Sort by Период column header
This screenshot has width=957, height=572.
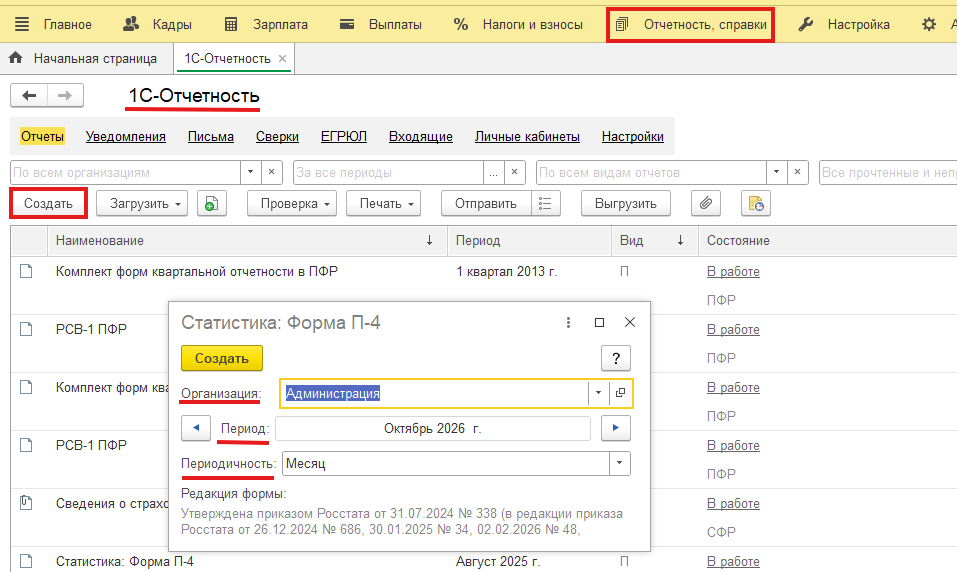(529, 241)
